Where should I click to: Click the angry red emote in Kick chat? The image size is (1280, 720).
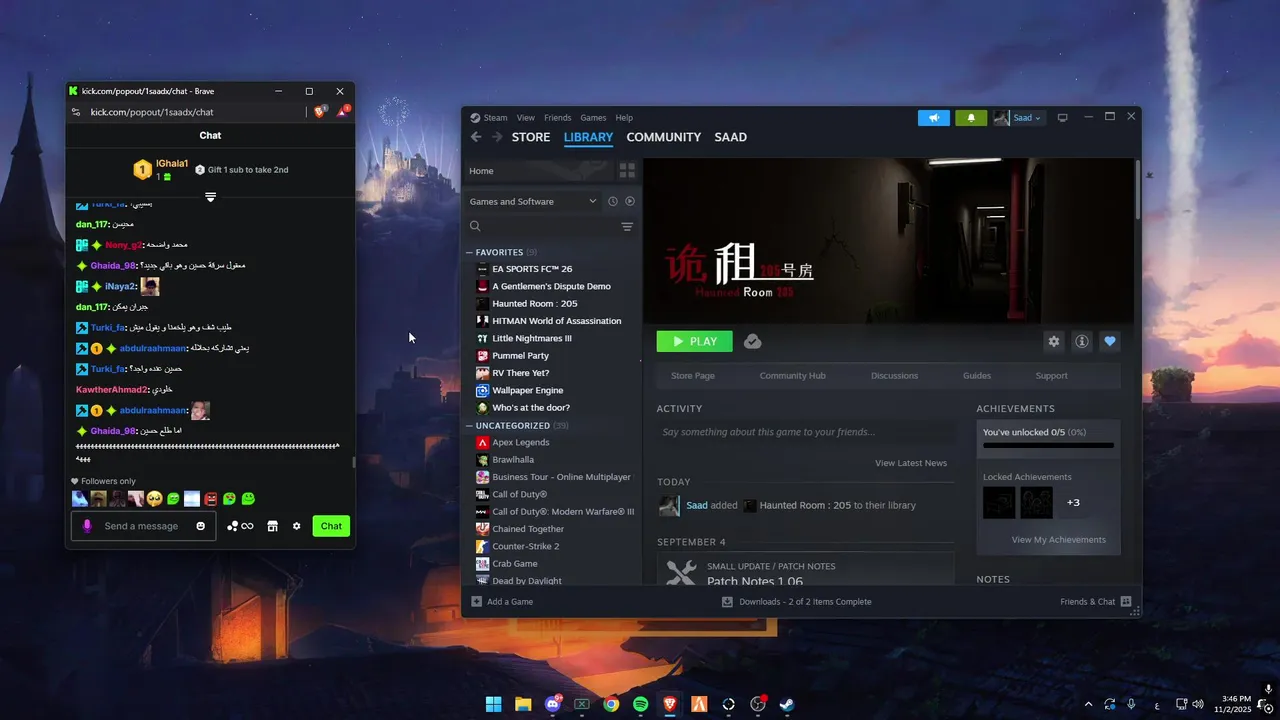pos(211,498)
